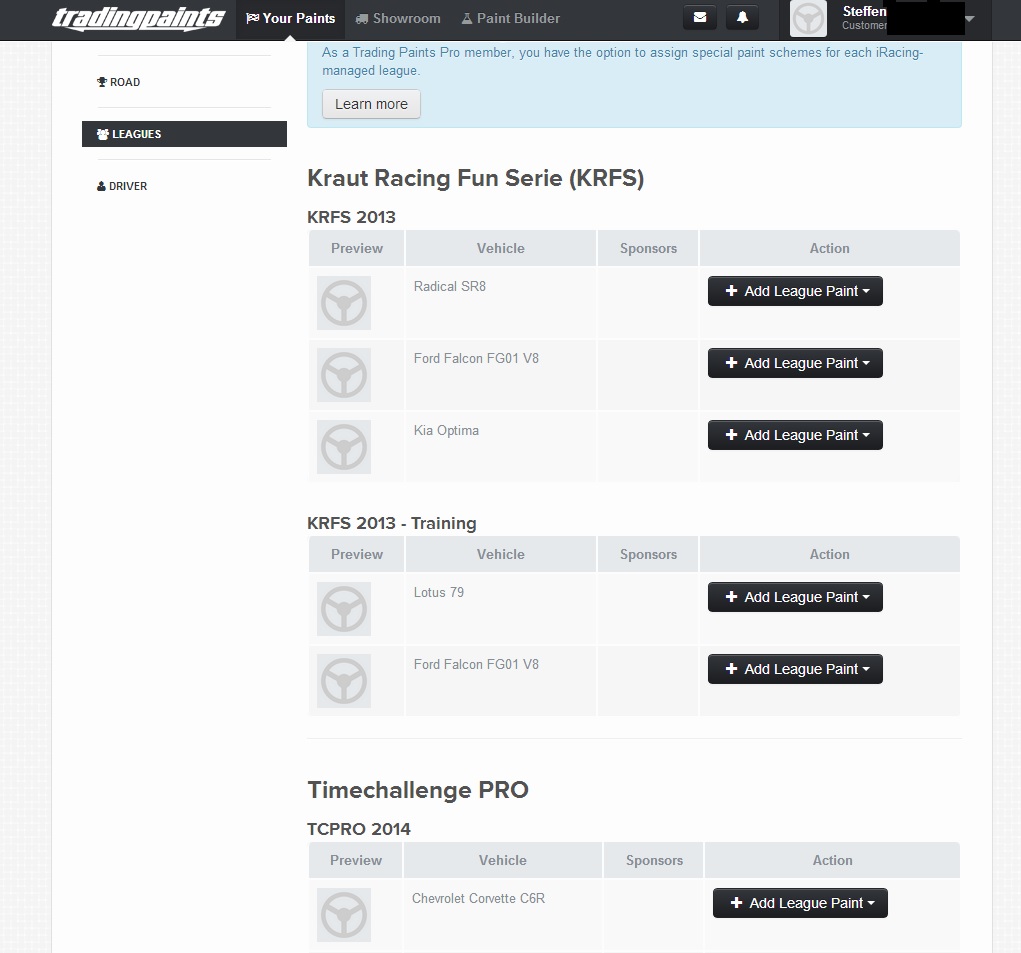The height and width of the screenshot is (953, 1021).
Task: Click the Radical SR8 vehicle name
Action: [450, 286]
